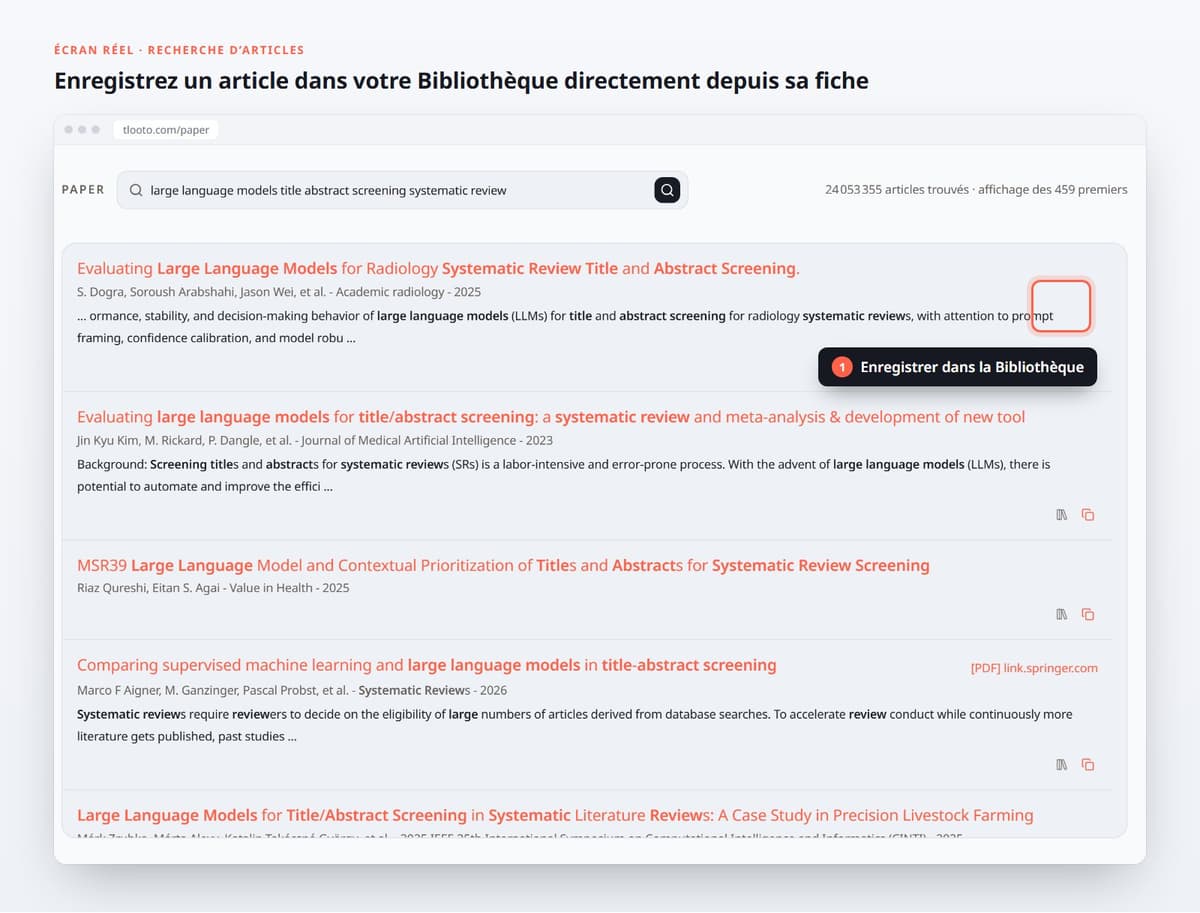
Task: Open the 'meta-analysis & development of new tool' article
Action: (x=551, y=417)
